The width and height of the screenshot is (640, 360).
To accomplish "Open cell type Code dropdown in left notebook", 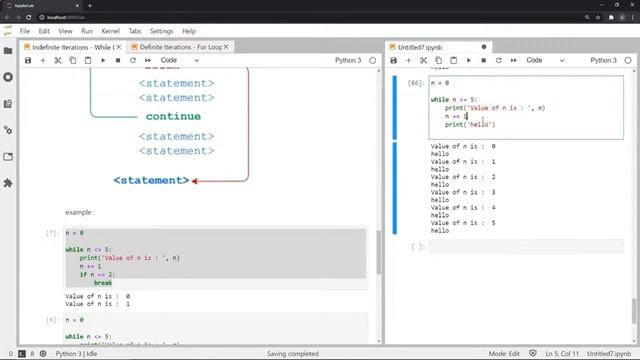I will pyautogui.click(x=179, y=60).
